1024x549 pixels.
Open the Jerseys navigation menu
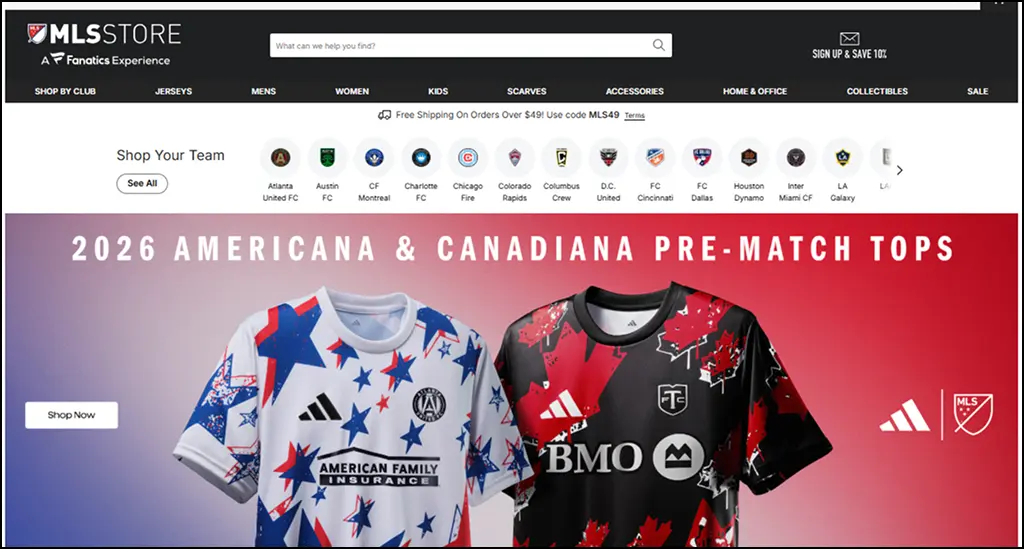coord(173,91)
